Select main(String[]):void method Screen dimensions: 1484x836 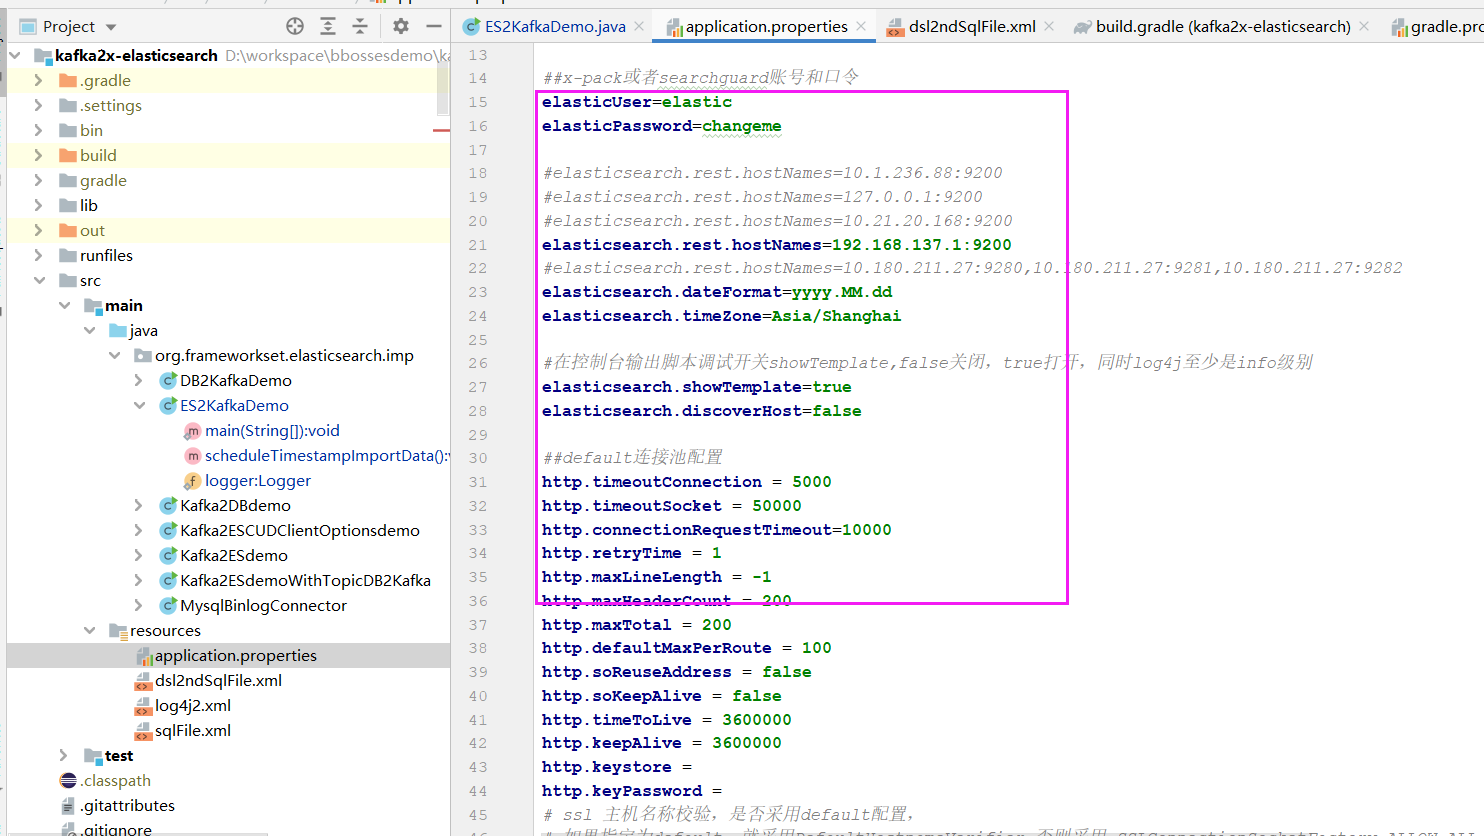tap(272, 430)
